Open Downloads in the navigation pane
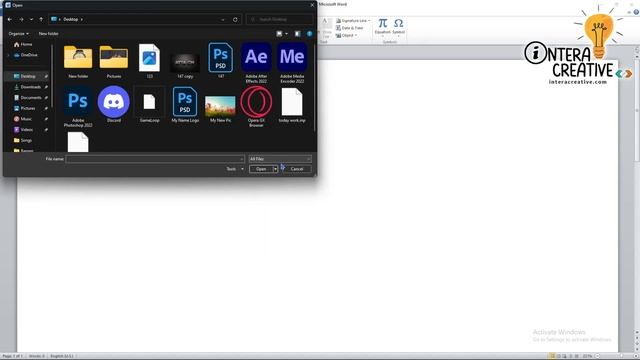The image size is (640, 360). click(28, 87)
